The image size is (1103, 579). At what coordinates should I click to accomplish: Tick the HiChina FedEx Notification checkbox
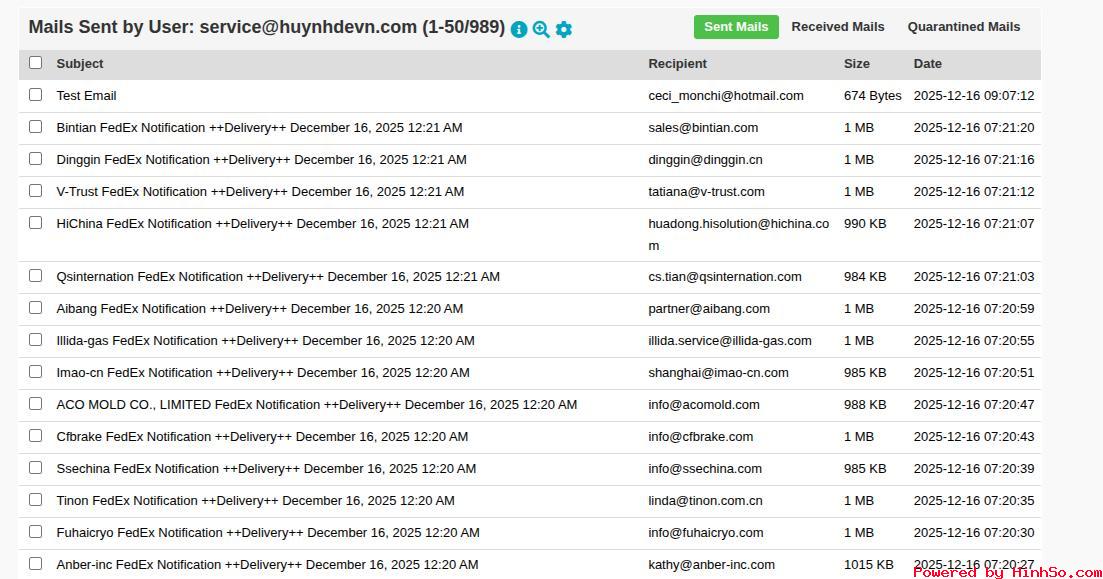36,223
